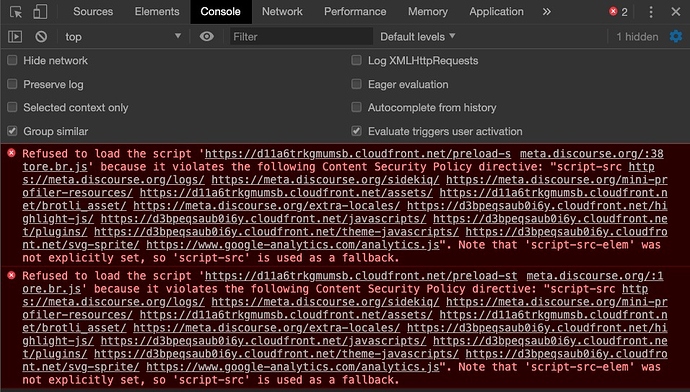Activate the inspect element picker icon
Viewport: 690px width, 392px height.
coord(16,12)
